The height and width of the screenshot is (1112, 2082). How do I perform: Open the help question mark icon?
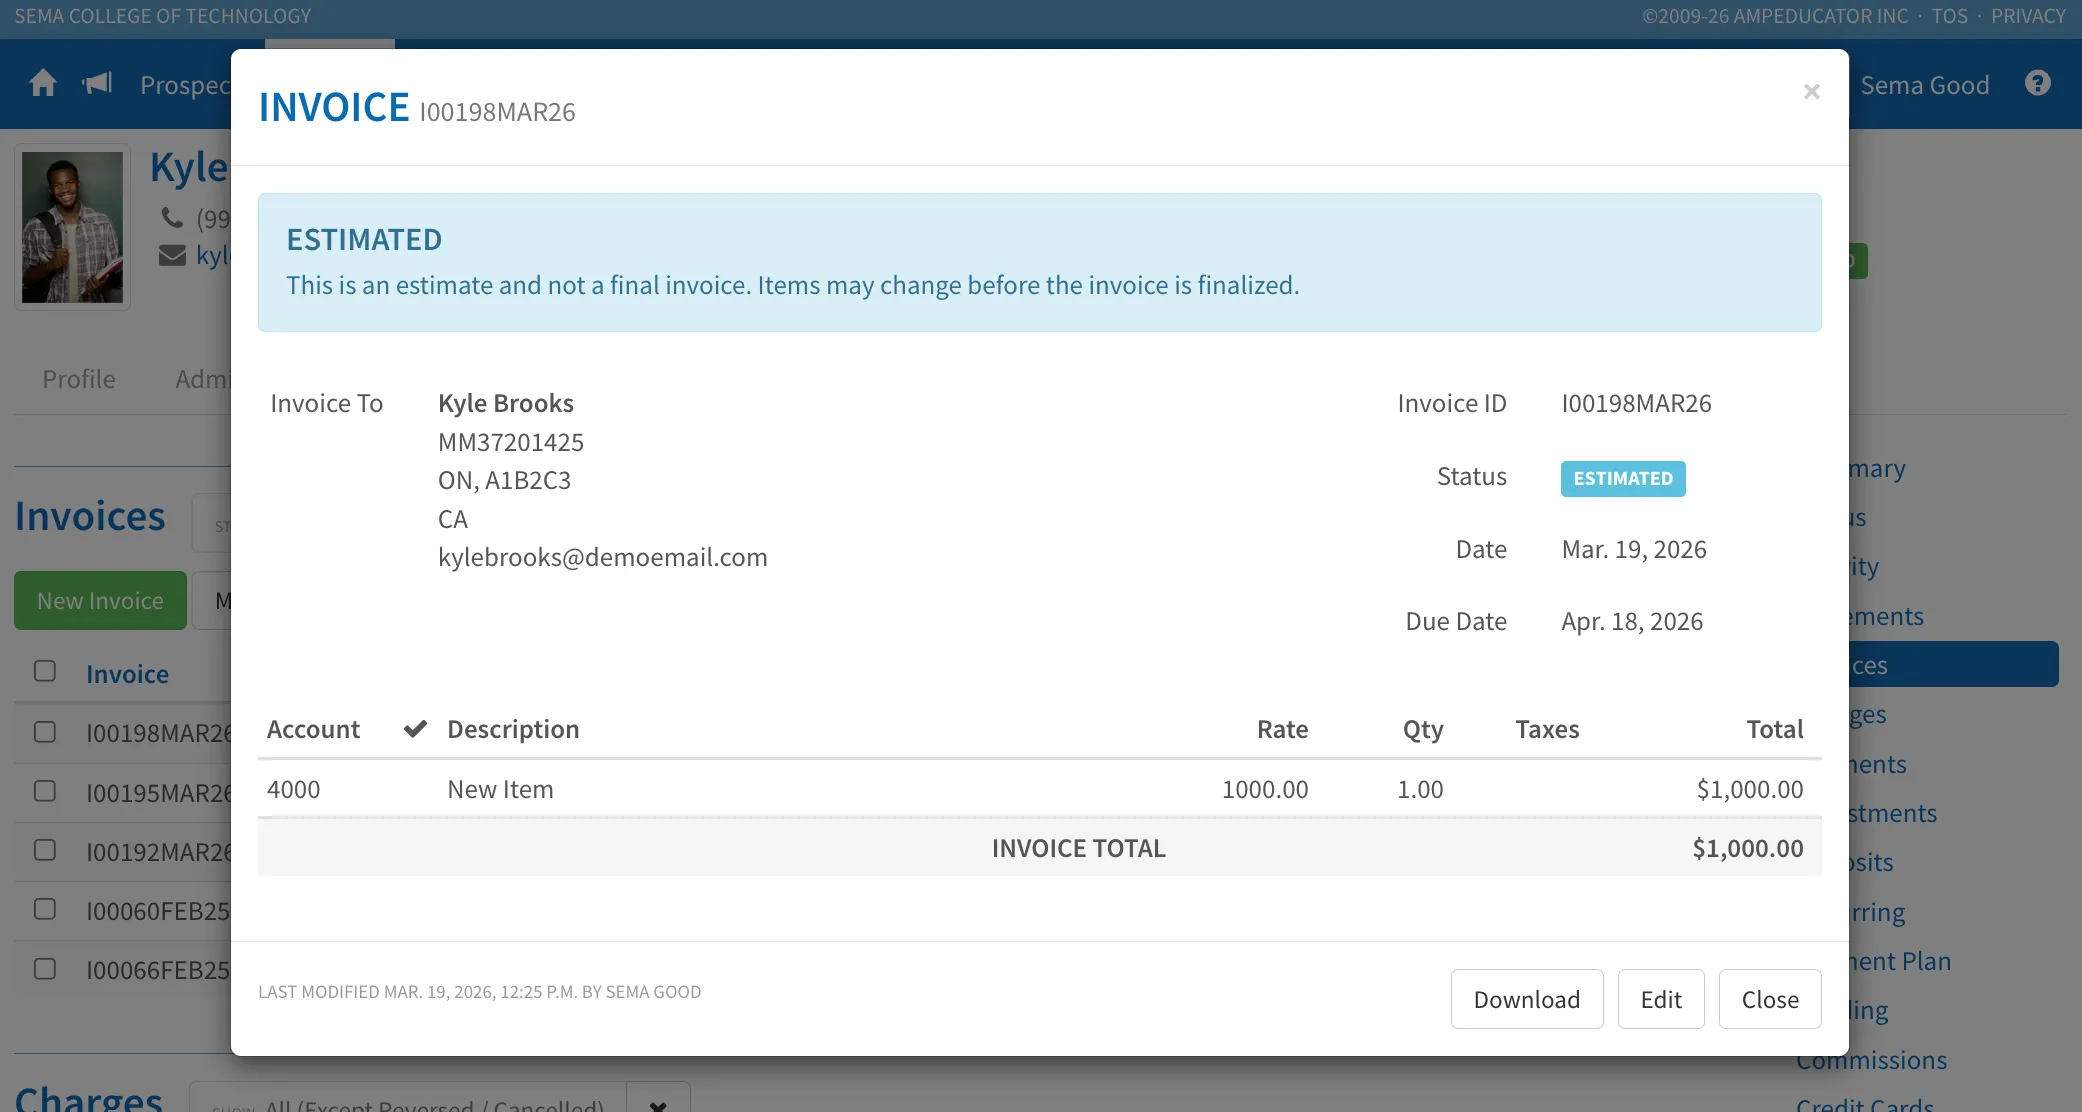(x=2038, y=83)
